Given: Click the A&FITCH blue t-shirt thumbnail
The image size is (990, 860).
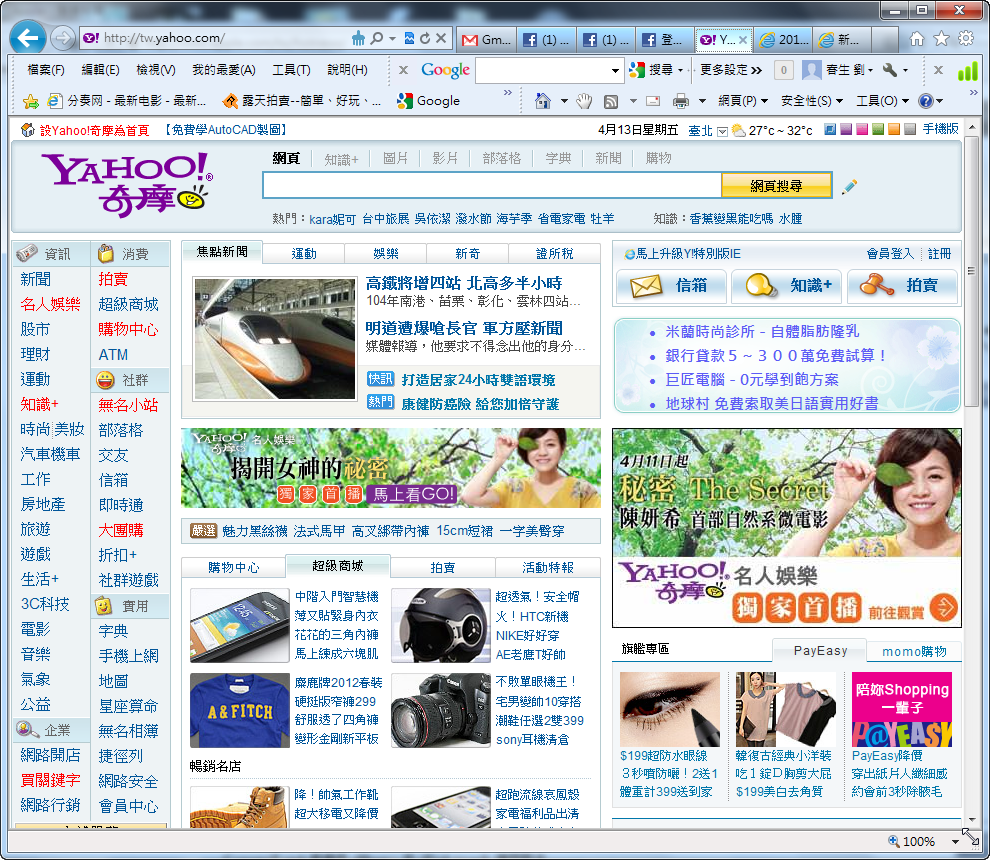Looking at the screenshot, I should (240, 710).
